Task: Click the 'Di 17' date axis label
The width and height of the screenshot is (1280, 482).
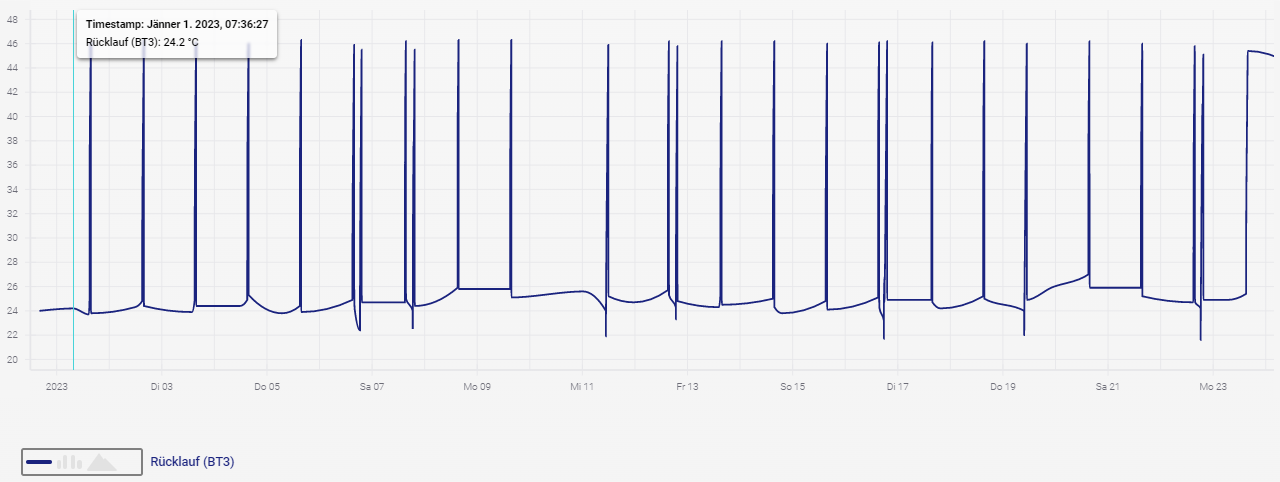Action: point(897,386)
